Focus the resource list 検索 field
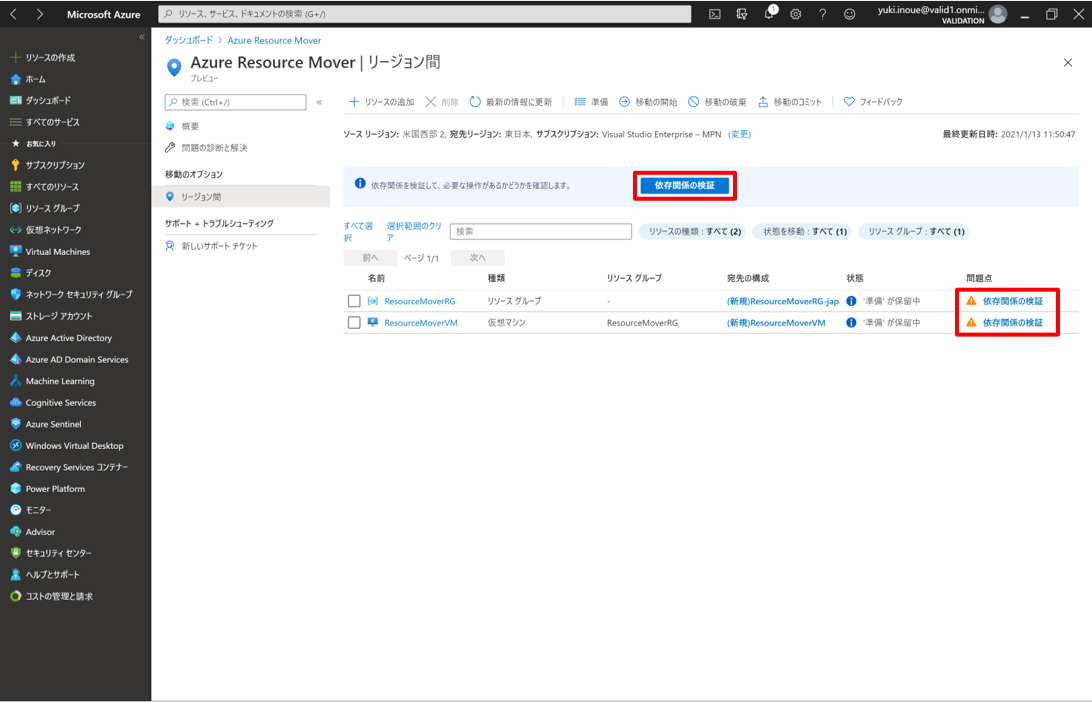 [x=541, y=231]
